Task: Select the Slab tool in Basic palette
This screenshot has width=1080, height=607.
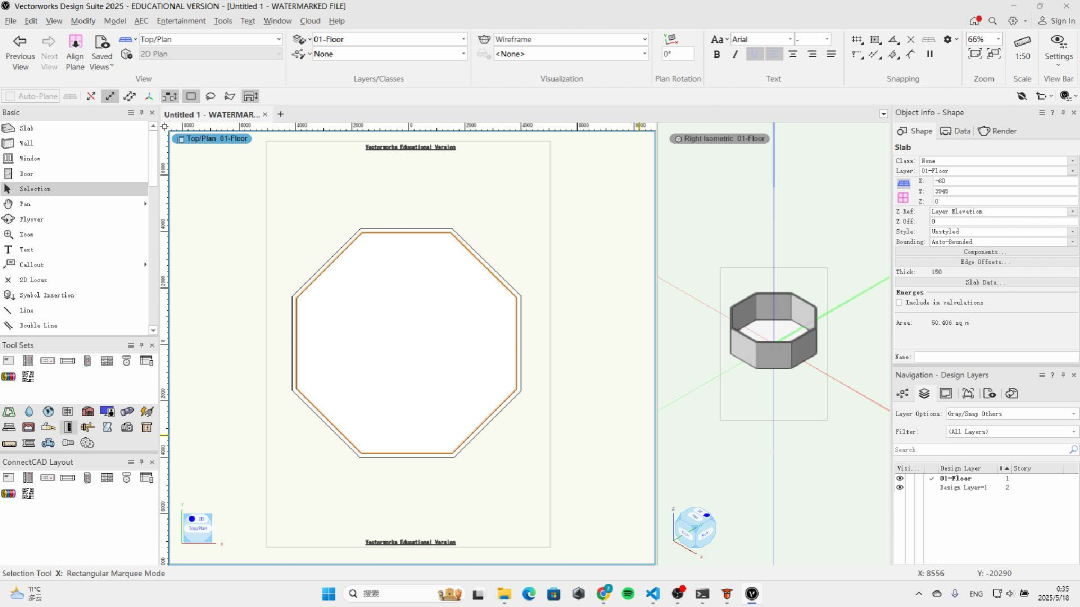Action: coord(26,128)
